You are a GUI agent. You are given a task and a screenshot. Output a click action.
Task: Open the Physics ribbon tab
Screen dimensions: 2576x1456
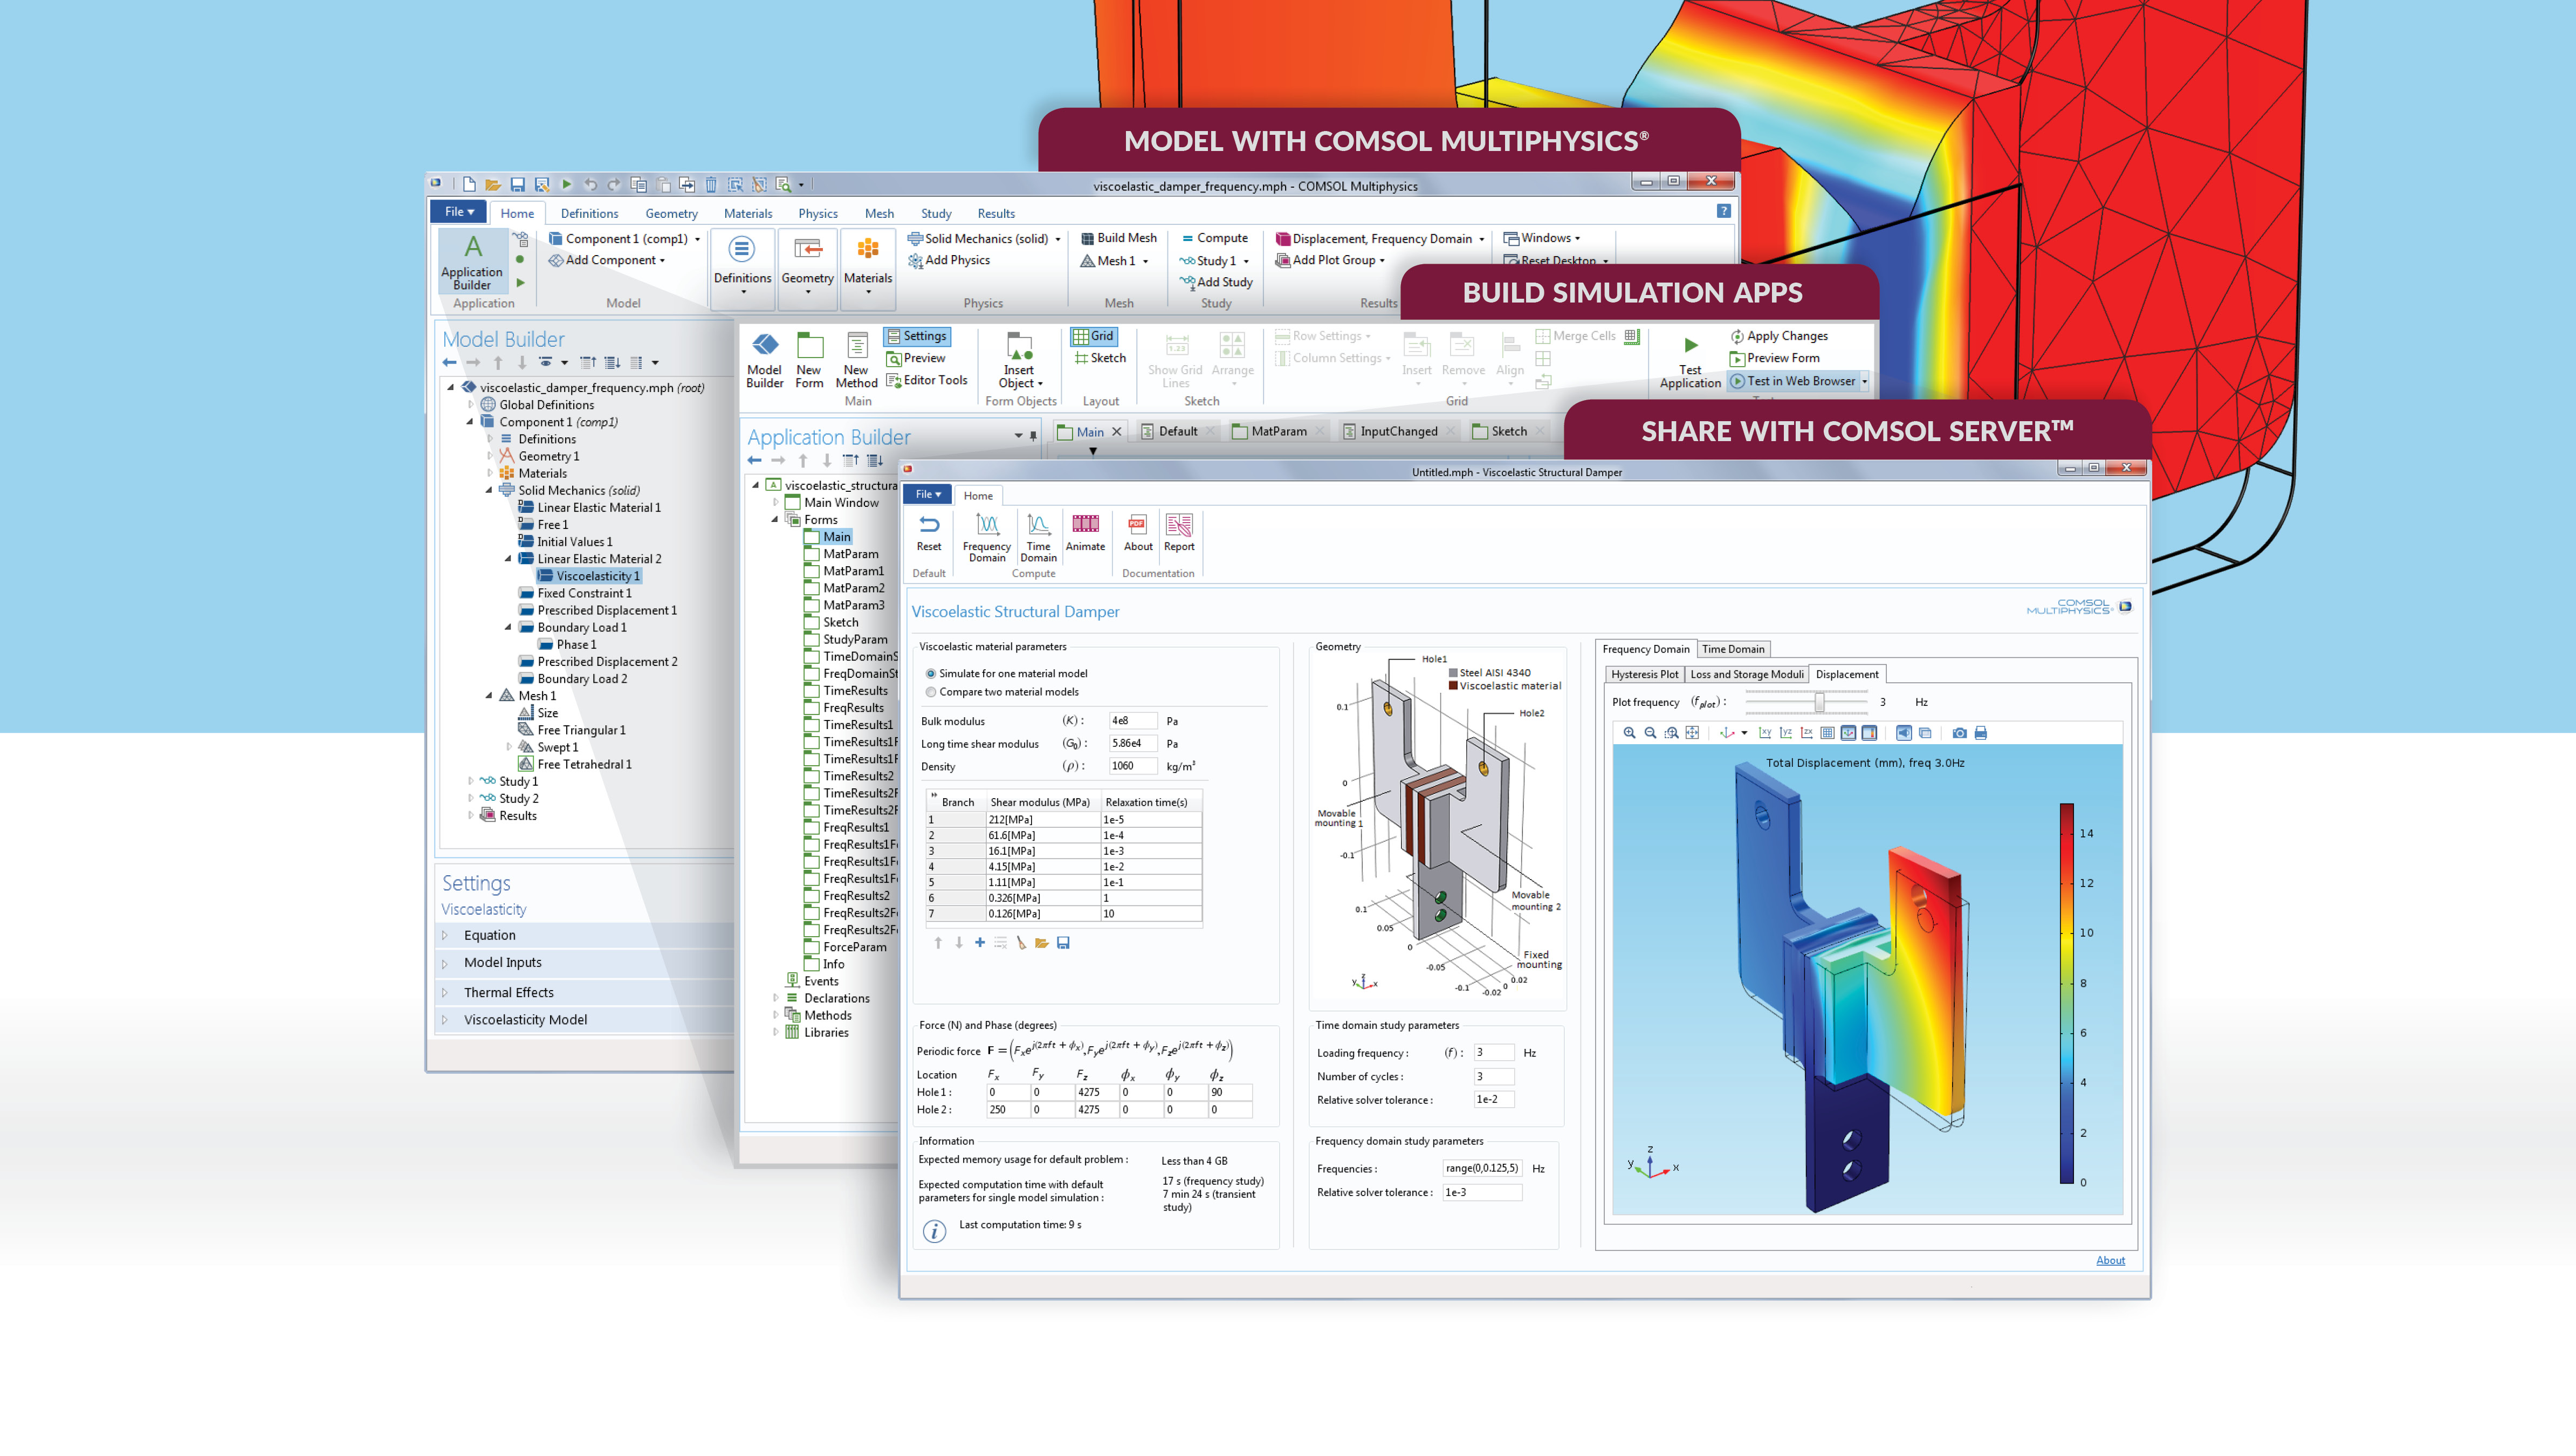817,213
